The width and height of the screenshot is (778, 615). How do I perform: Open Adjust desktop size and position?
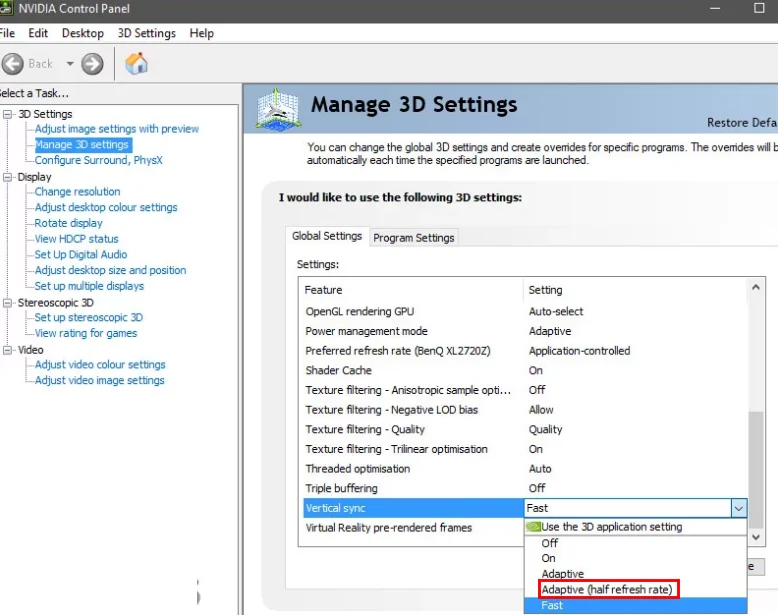coord(110,271)
